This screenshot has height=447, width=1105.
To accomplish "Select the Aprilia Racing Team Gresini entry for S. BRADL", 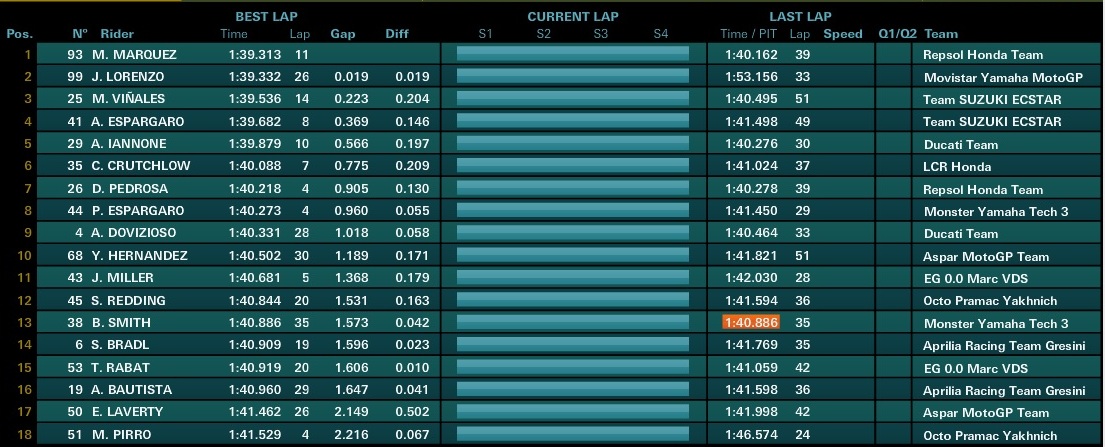I will pyautogui.click(x=1004, y=345).
